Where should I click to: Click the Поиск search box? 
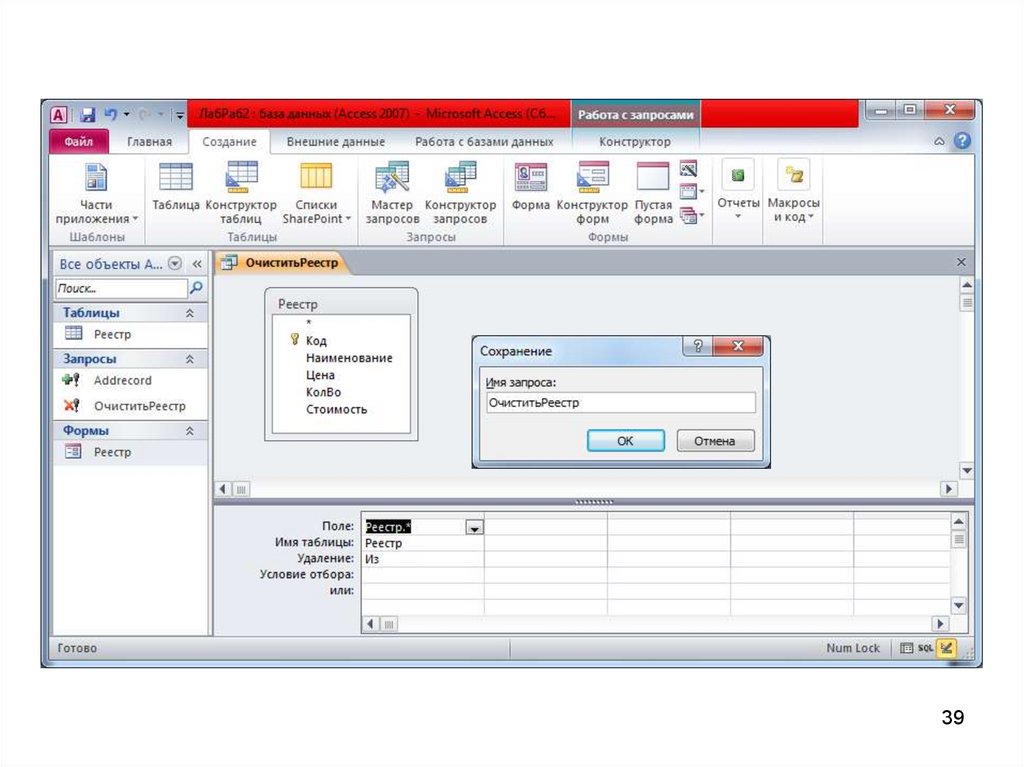point(121,288)
